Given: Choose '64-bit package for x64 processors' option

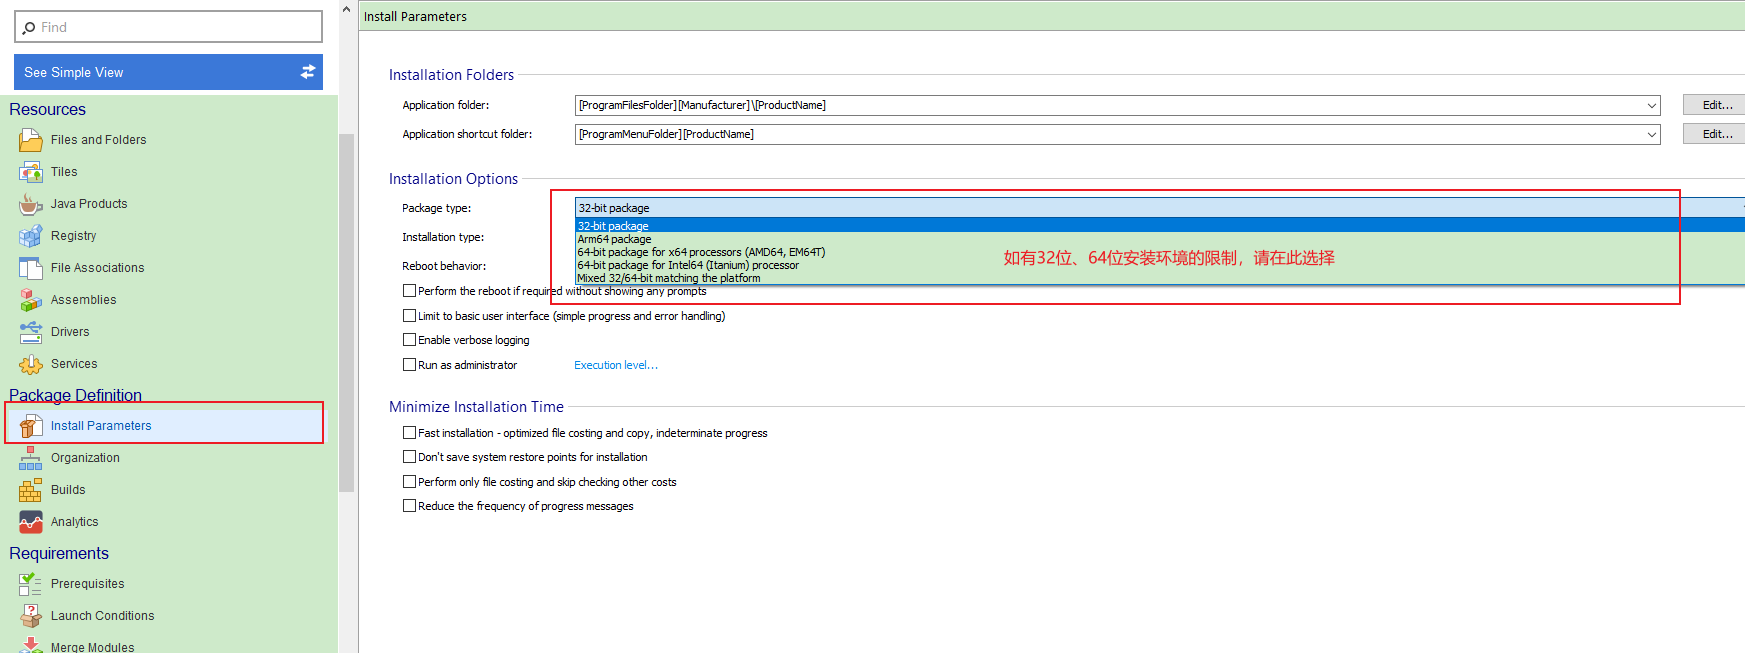Looking at the screenshot, I should [1160, 252].
